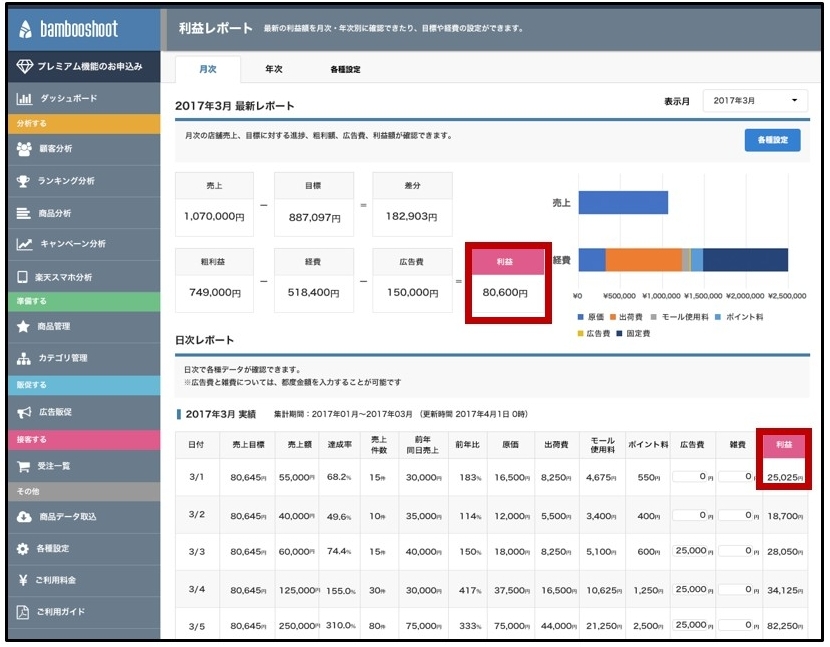
Task: Switch to the 年次 tab
Action: coord(273,69)
